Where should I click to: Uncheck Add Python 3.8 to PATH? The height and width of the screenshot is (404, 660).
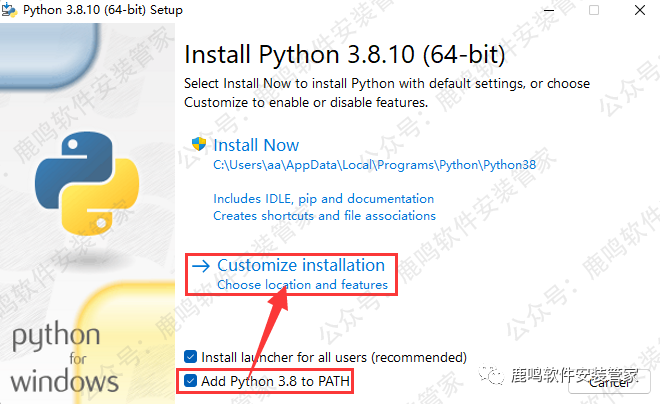(x=192, y=381)
